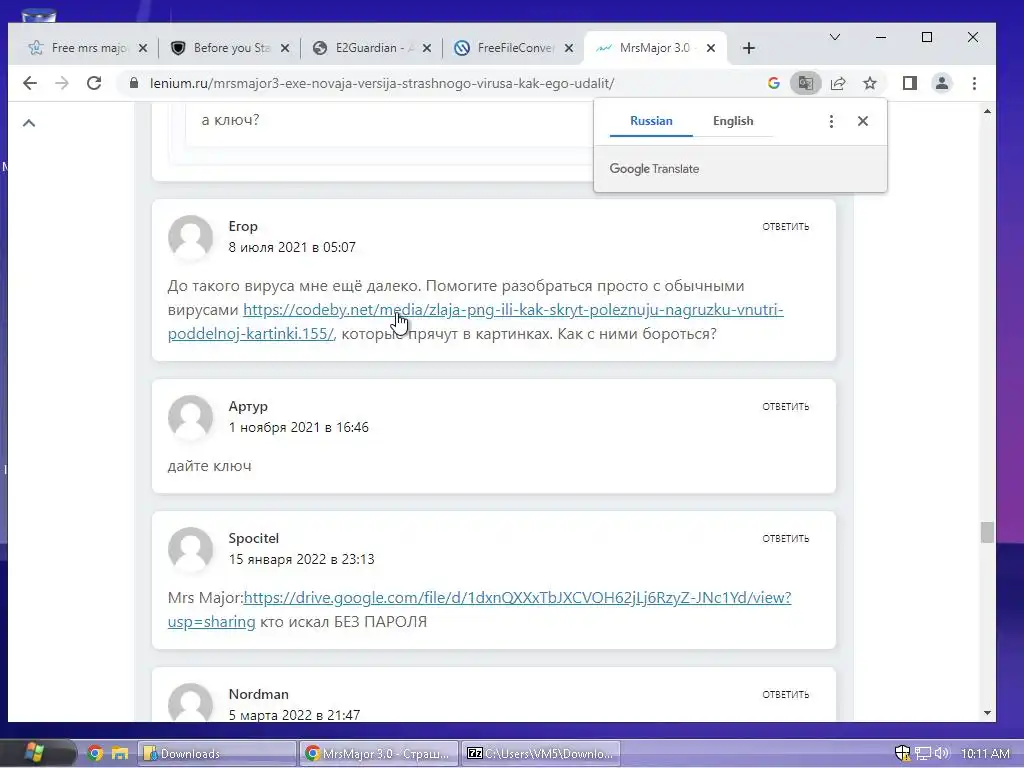The image size is (1024, 768).
Task: Open Translate popup options menu
Action: point(831,121)
